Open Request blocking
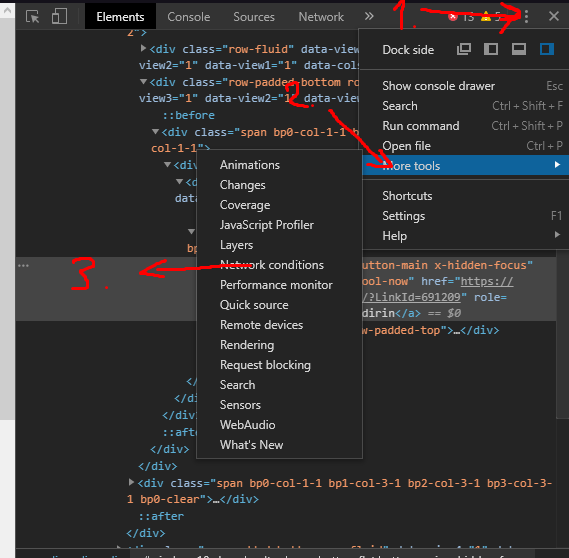 click(x=279, y=365)
